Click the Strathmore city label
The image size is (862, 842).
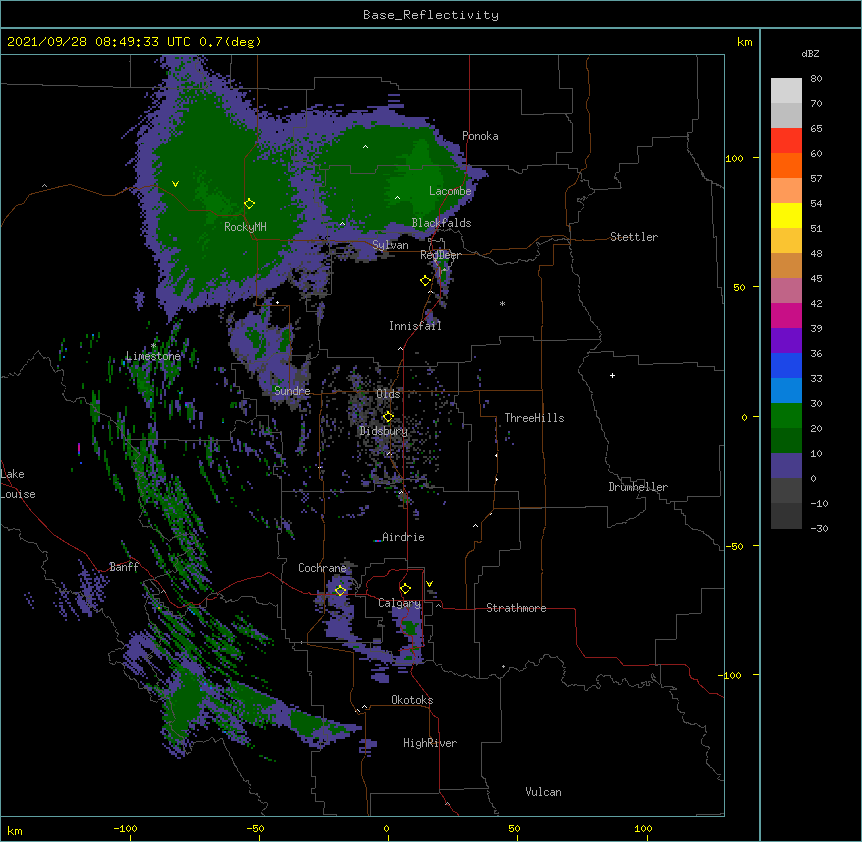pyautogui.click(x=516, y=608)
